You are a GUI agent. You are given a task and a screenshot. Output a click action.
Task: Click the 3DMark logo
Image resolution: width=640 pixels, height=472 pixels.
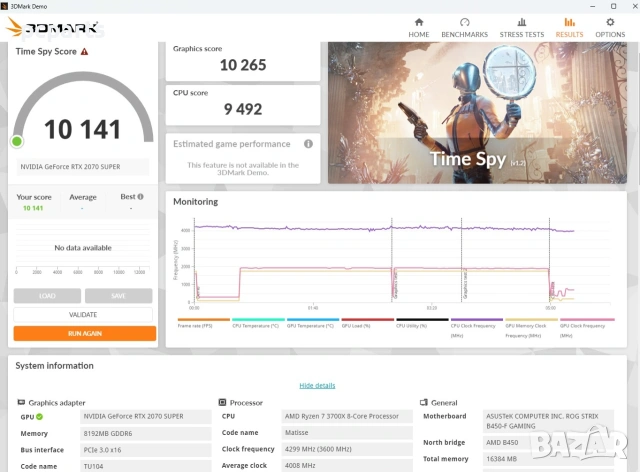point(52,27)
